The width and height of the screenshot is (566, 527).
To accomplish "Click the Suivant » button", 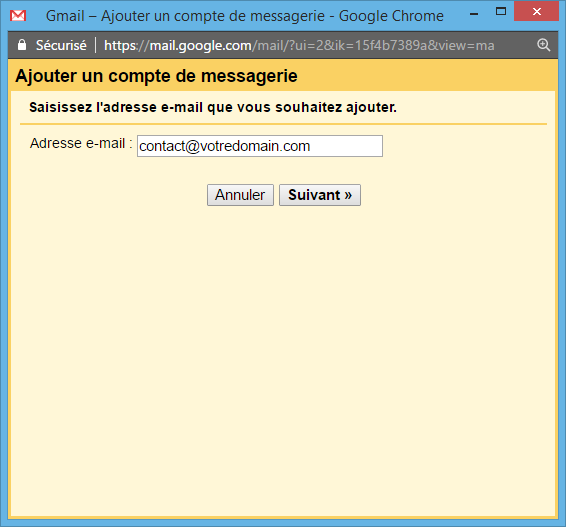I will (319, 195).
